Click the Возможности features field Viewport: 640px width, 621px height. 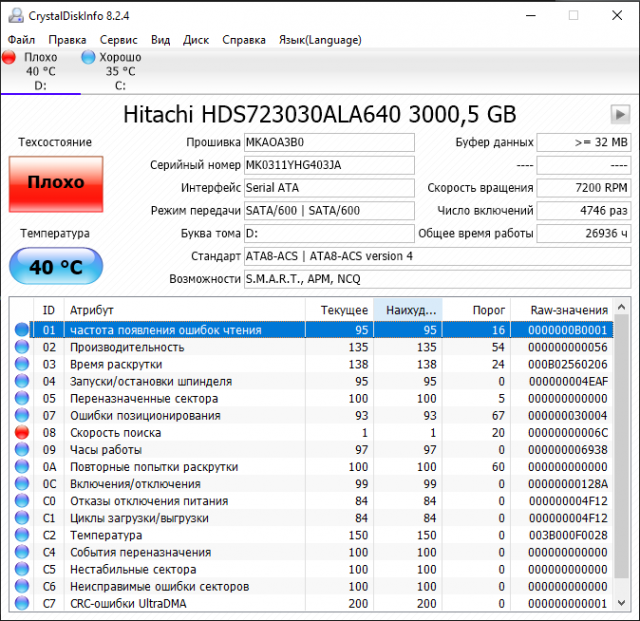tap(438, 279)
